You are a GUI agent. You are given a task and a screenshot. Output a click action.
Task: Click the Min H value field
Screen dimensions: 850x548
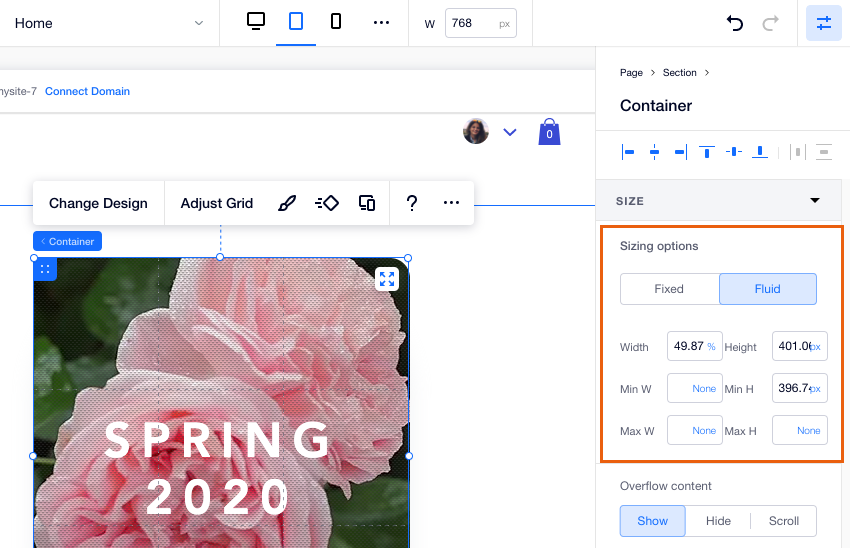coord(800,388)
